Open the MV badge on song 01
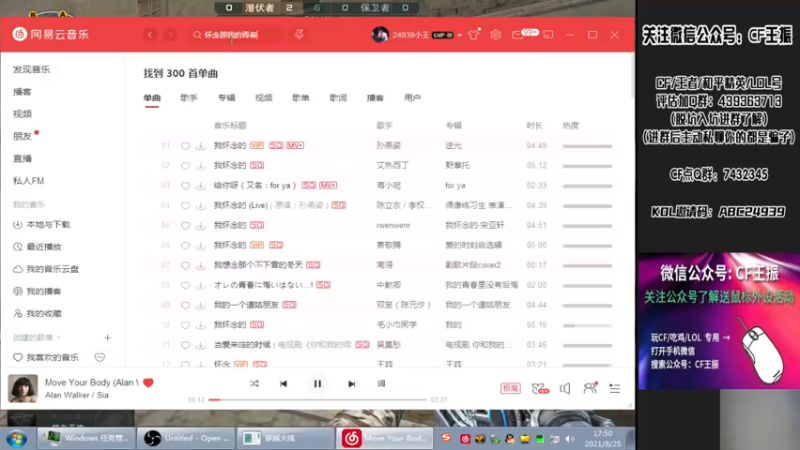Screen dimensions: 800x450 (x=295, y=145)
